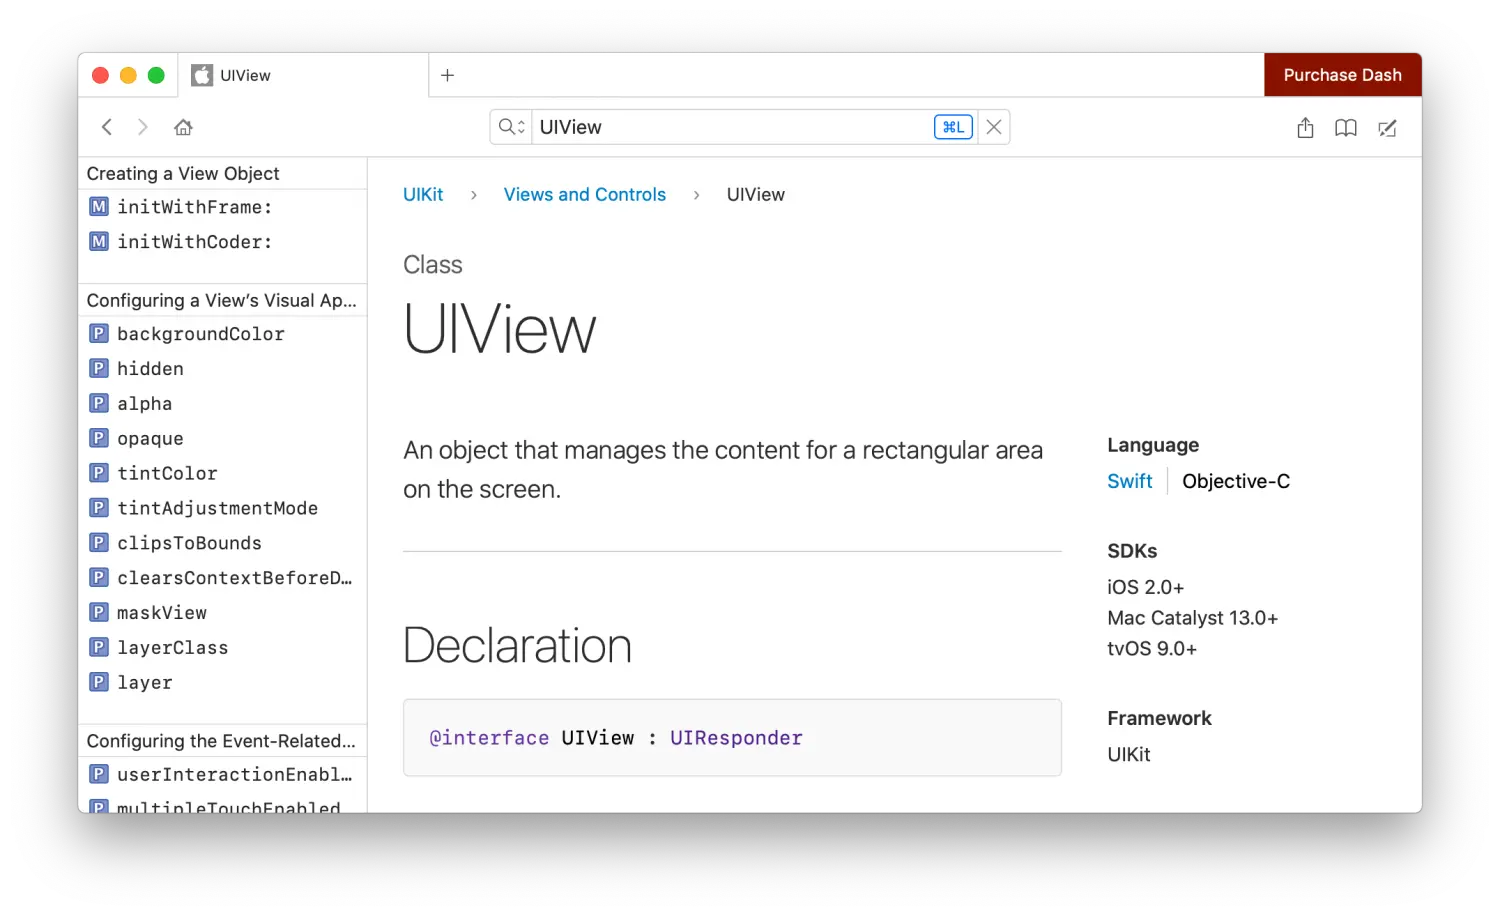Viewport: 1500px width, 916px height.
Task: Select the initWithFrame: method
Action: pos(222,207)
